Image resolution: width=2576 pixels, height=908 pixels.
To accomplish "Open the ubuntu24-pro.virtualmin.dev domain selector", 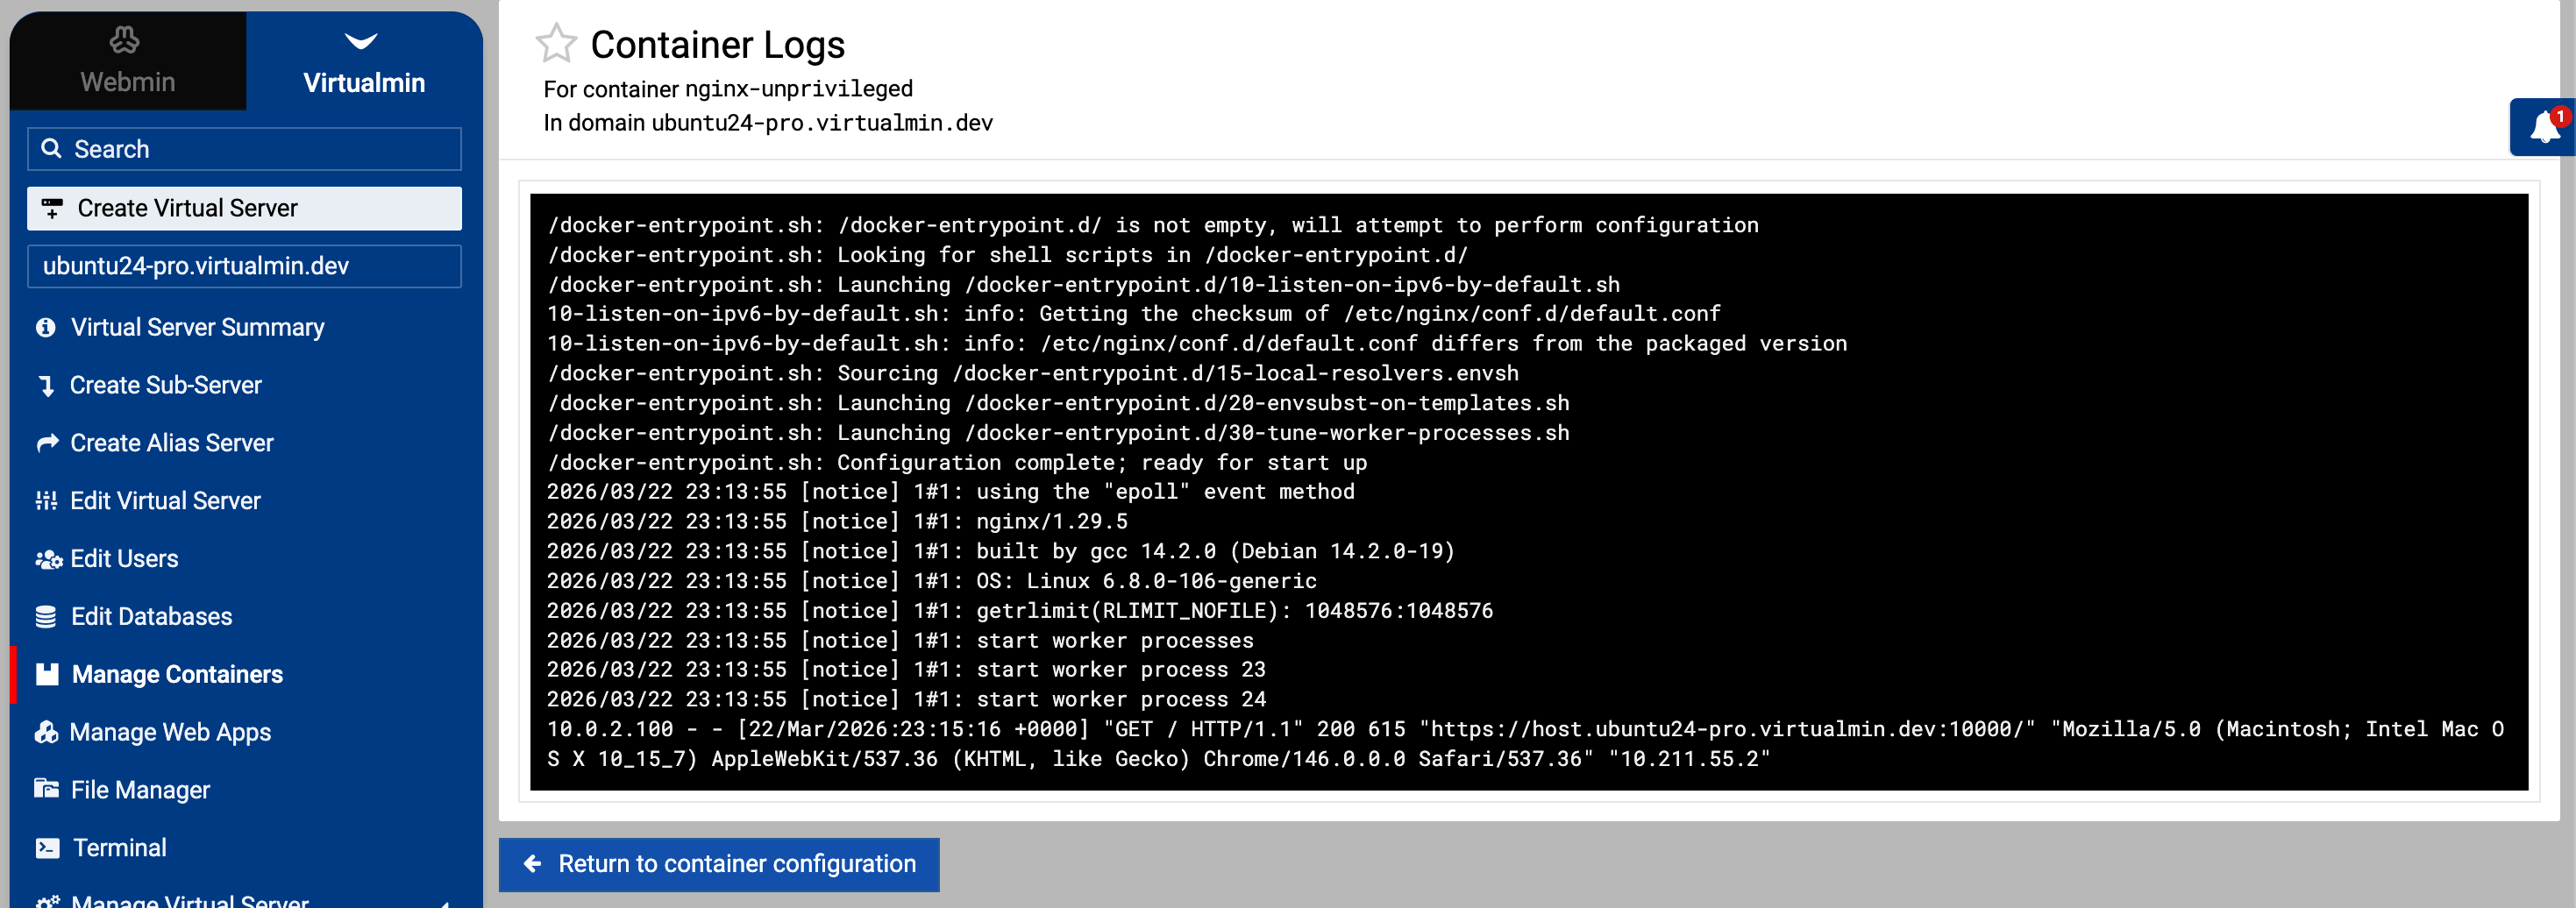I will click(244, 266).
